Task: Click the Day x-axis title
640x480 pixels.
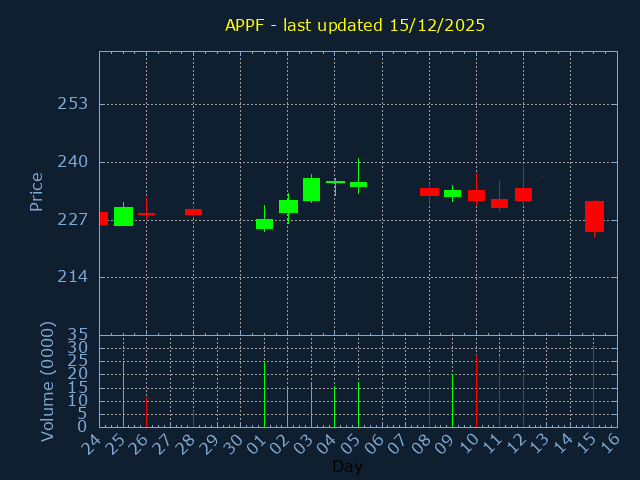Action: click(x=347, y=467)
